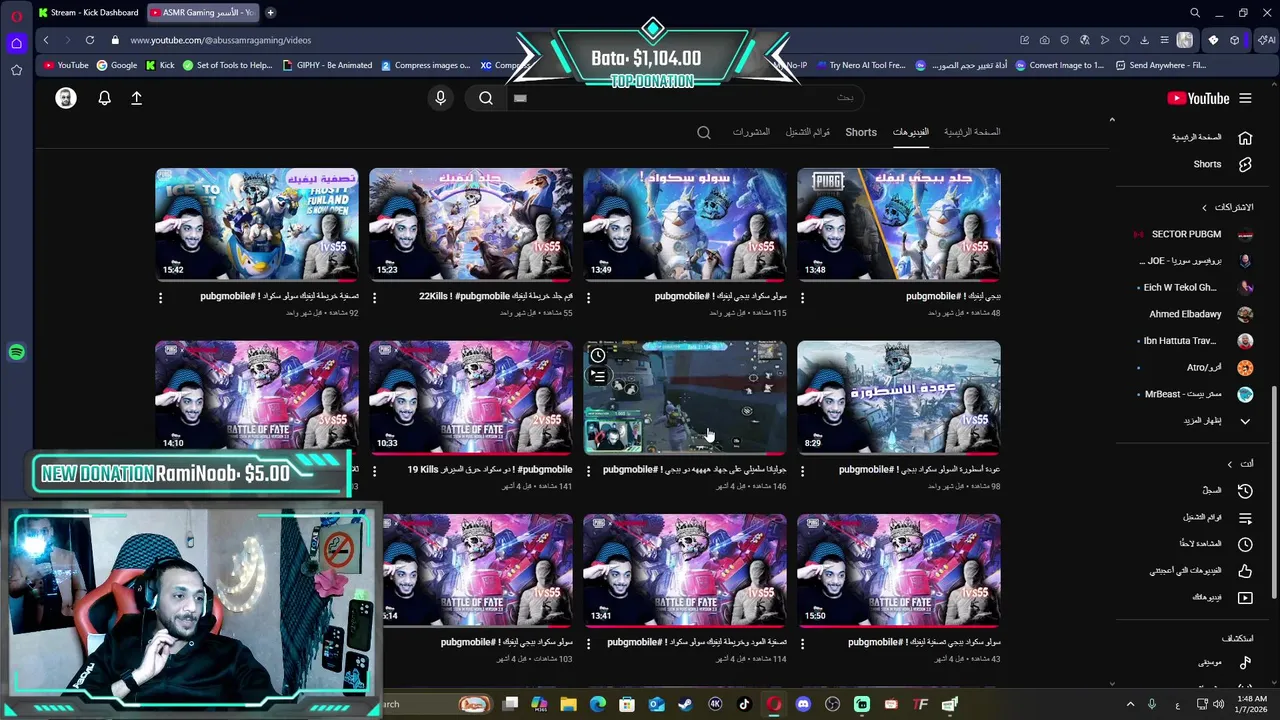Viewport: 1280px width, 720px height.
Task: Open clock showing 1:48 AM in taskbar
Action: pos(1251,704)
